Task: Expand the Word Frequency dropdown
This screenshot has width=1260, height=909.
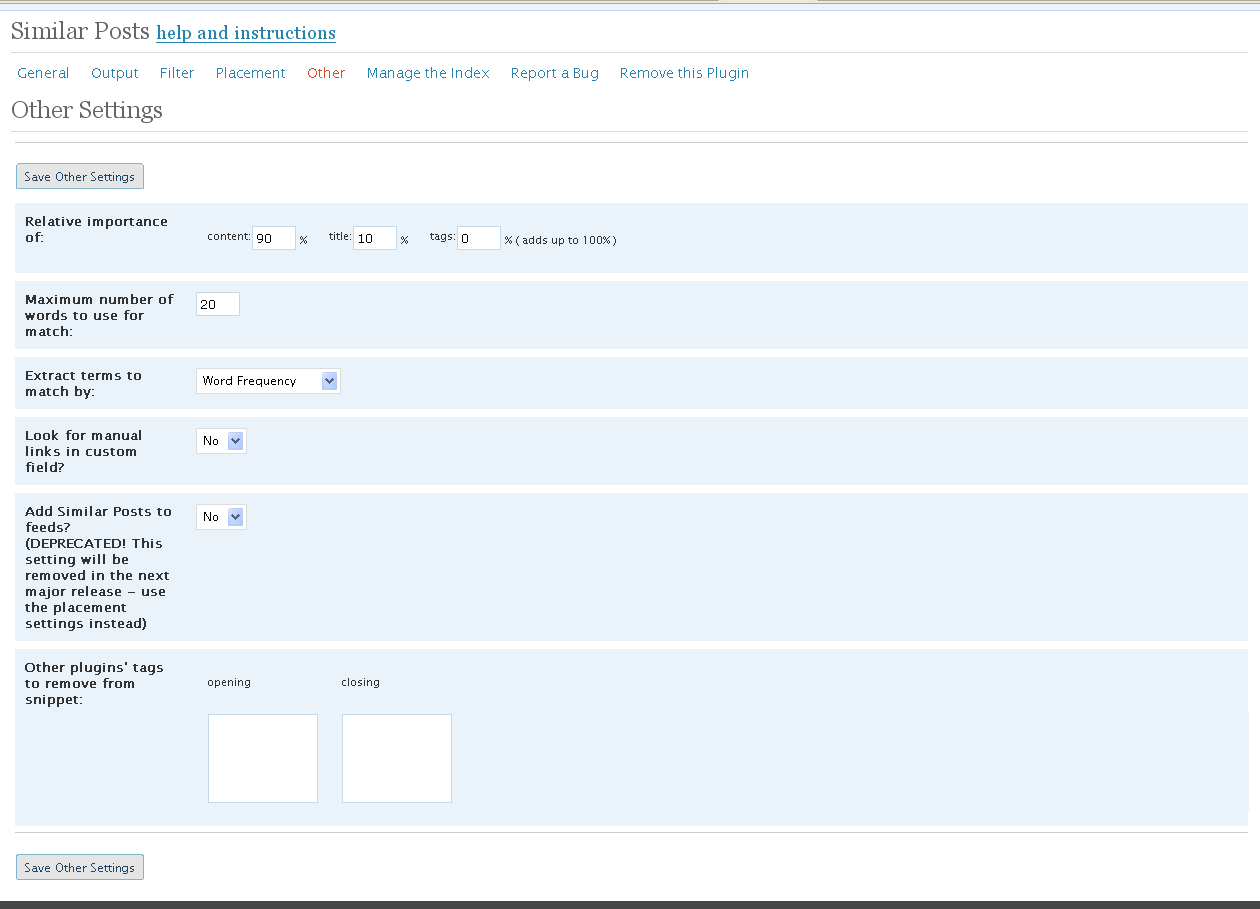Action: point(268,381)
